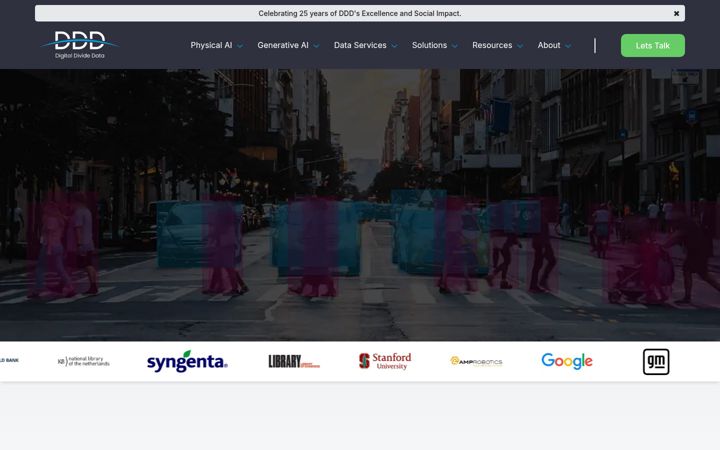Open the Resources menu
720x450 pixels.
[x=492, y=45]
